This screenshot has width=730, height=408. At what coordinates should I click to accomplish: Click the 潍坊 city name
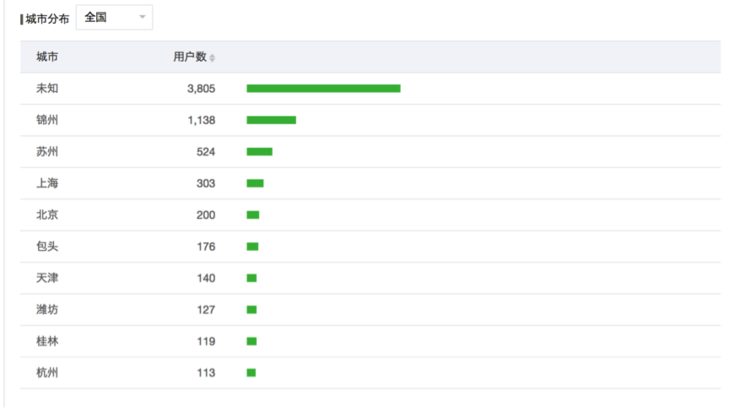pyautogui.click(x=47, y=310)
